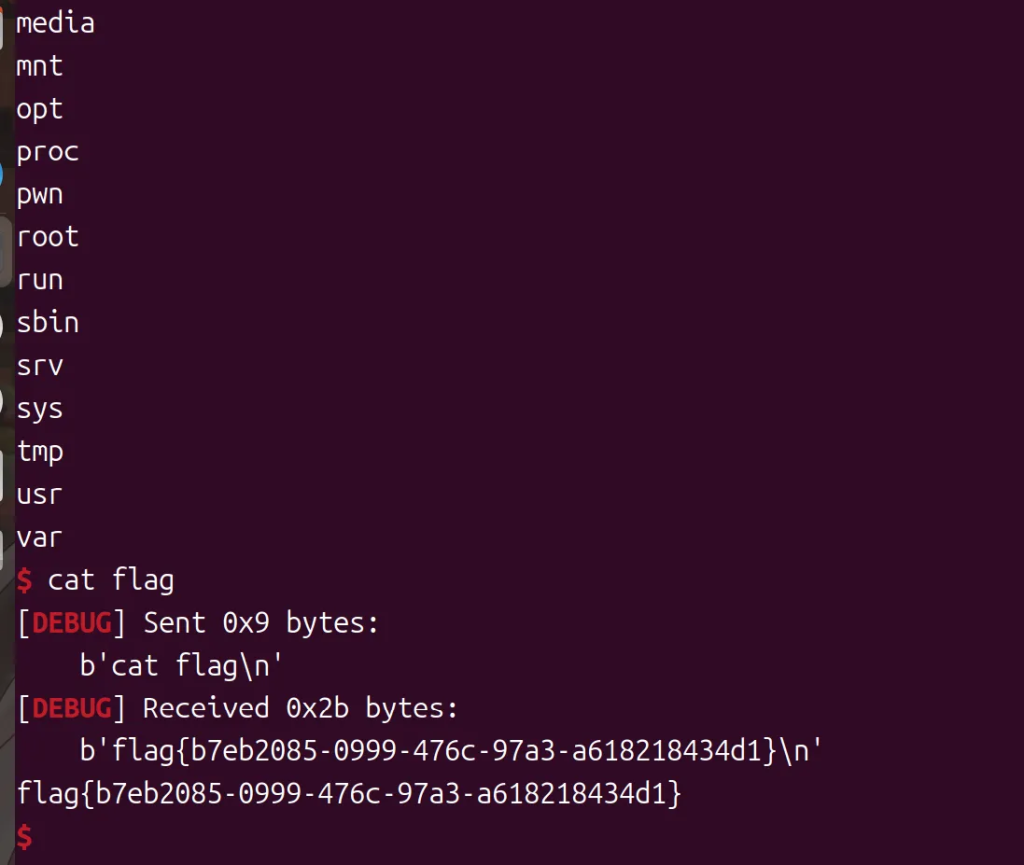Click the "srv" directory entry
Viewport: 1024px width, 865px height.
click(x=40, y=366)
